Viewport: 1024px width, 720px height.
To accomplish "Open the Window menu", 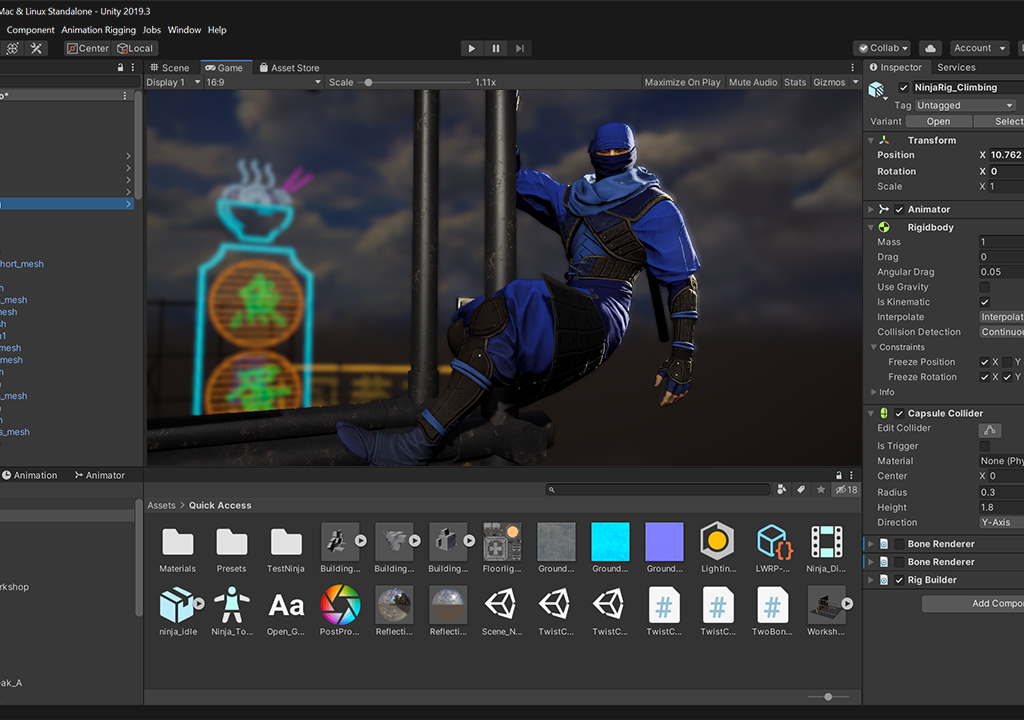I will point(184,30).
